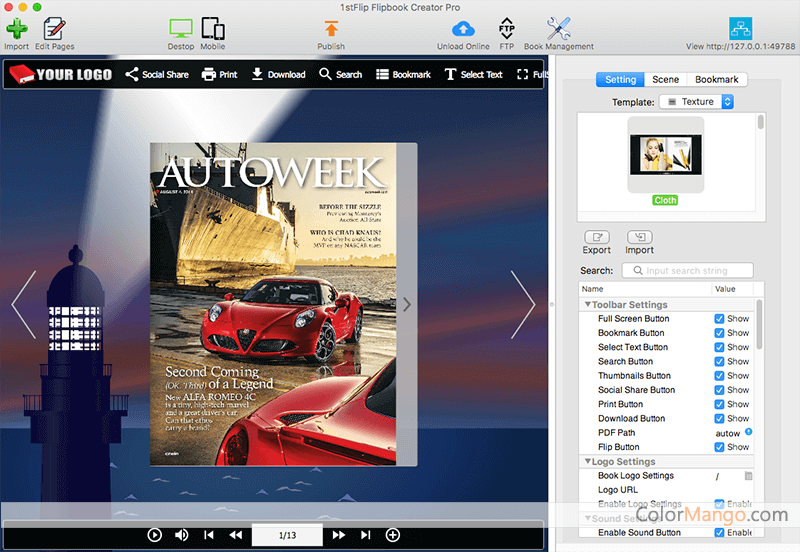Toggle Bookmark Button Show checkbox

(719, 333)
